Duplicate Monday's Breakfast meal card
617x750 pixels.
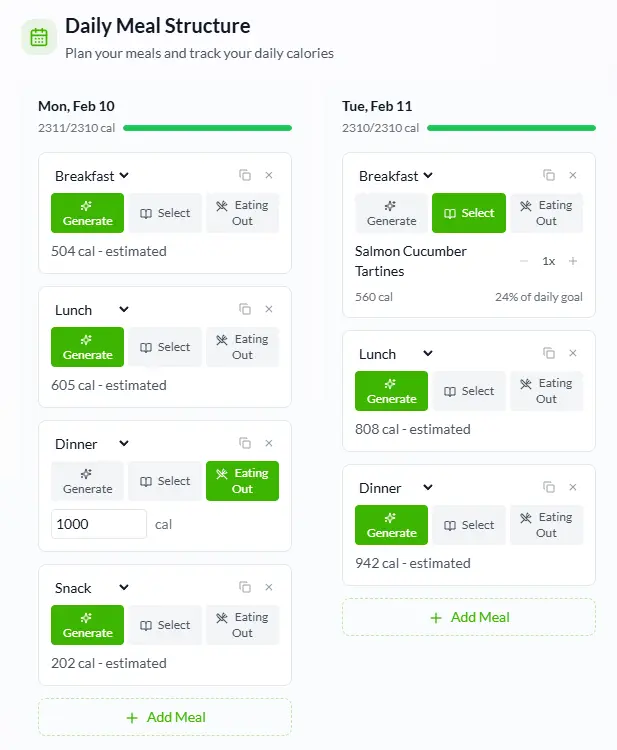(245, 175)
